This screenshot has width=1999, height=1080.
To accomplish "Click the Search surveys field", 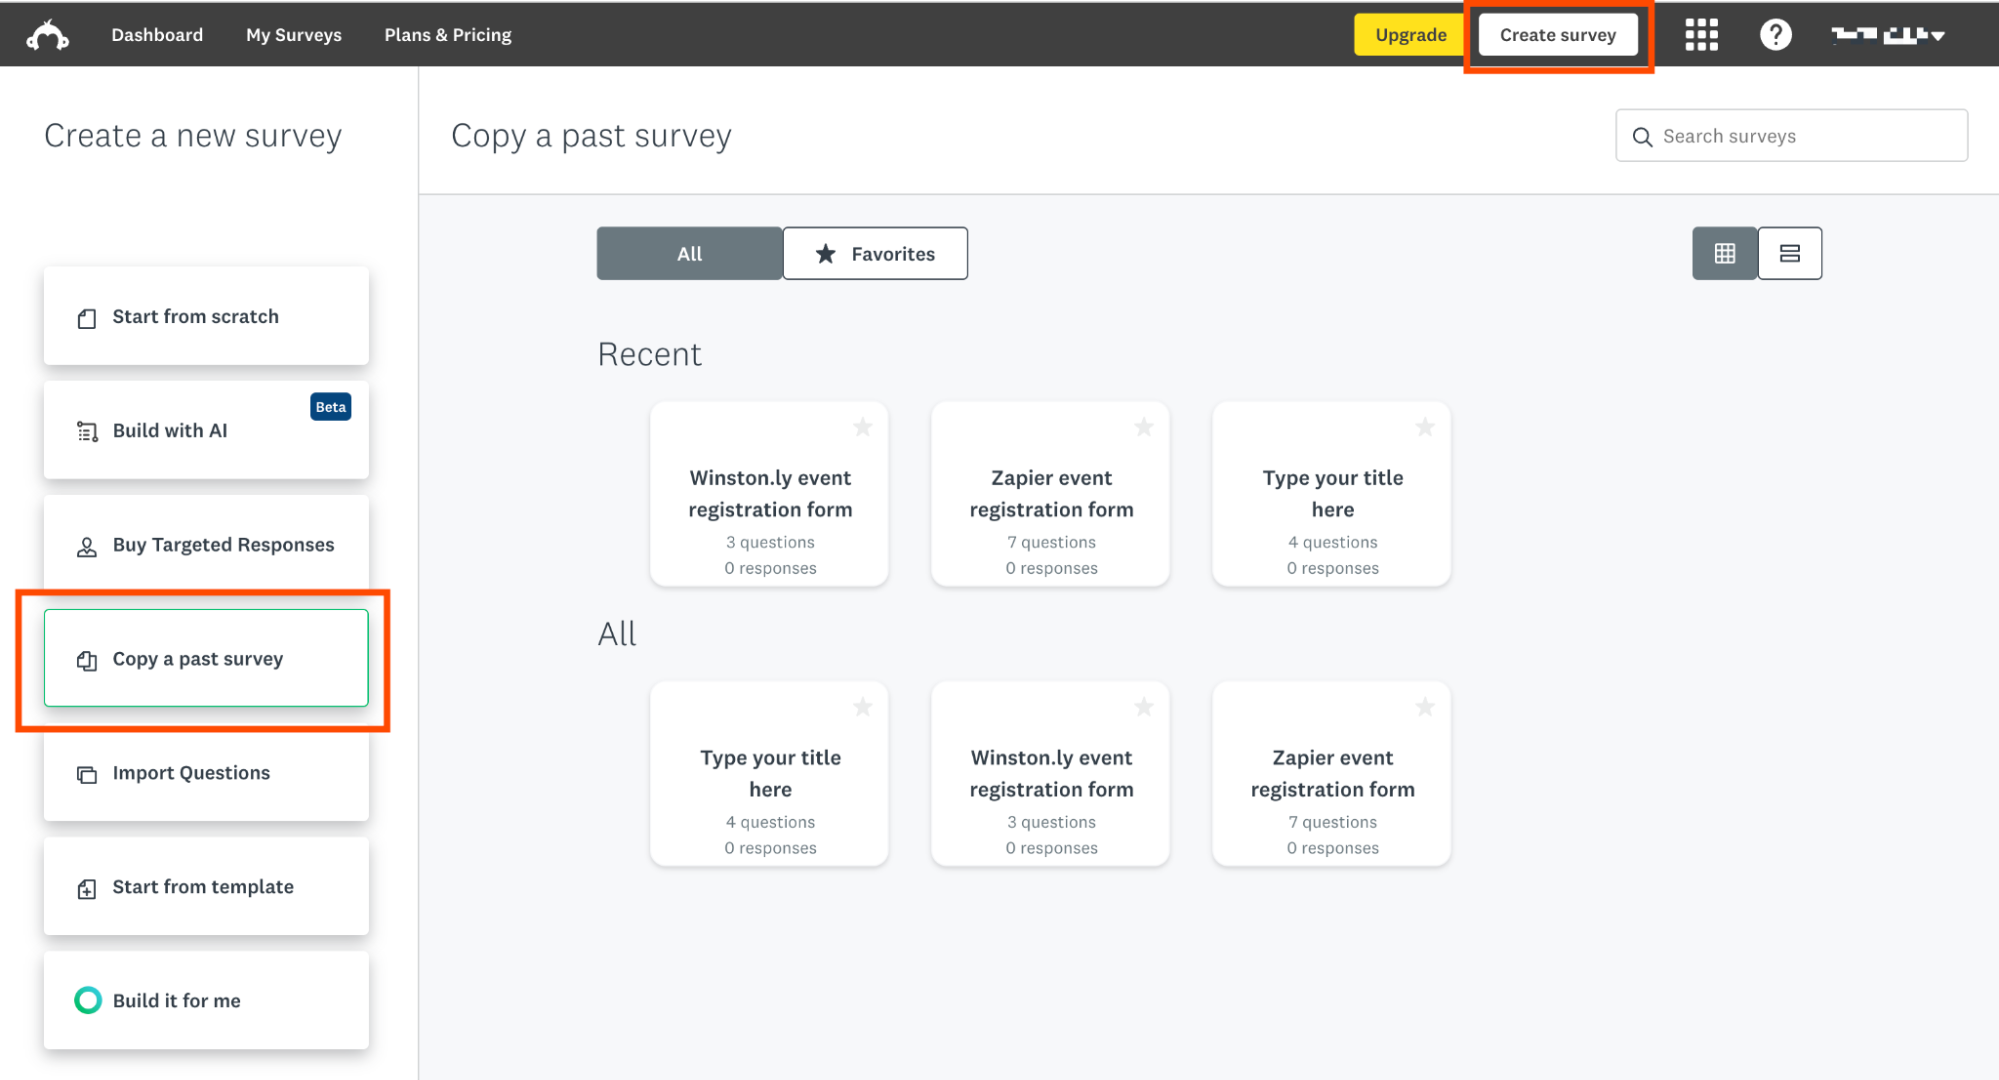I will pyautogui.click(x=1791, y=136).
